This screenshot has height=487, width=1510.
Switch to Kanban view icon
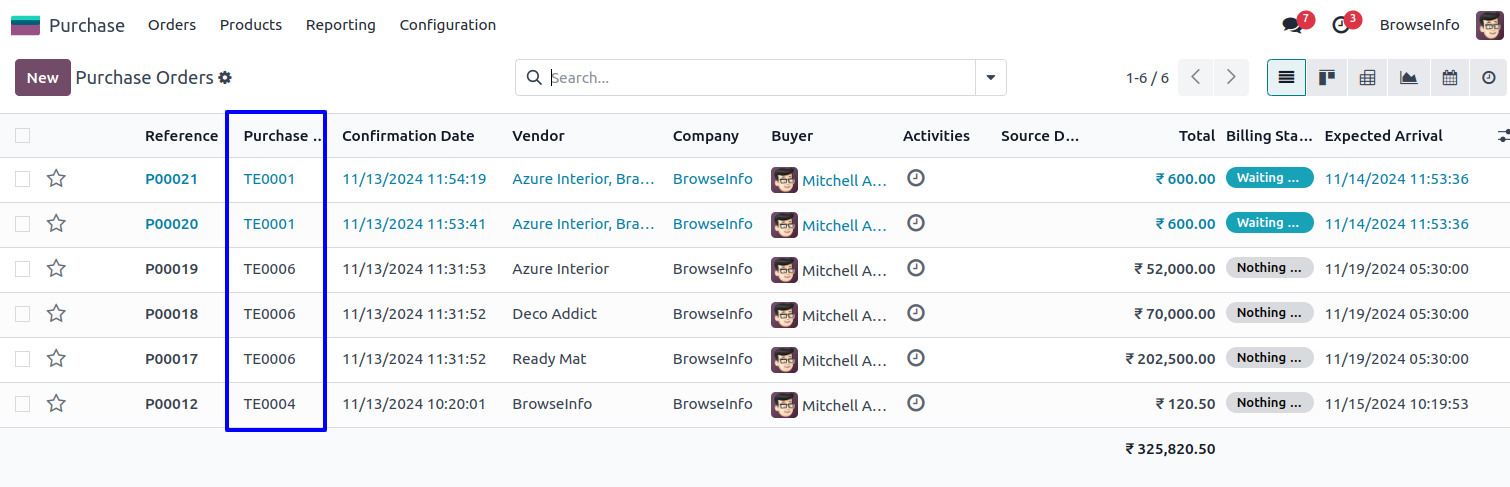coord(1327,77)
